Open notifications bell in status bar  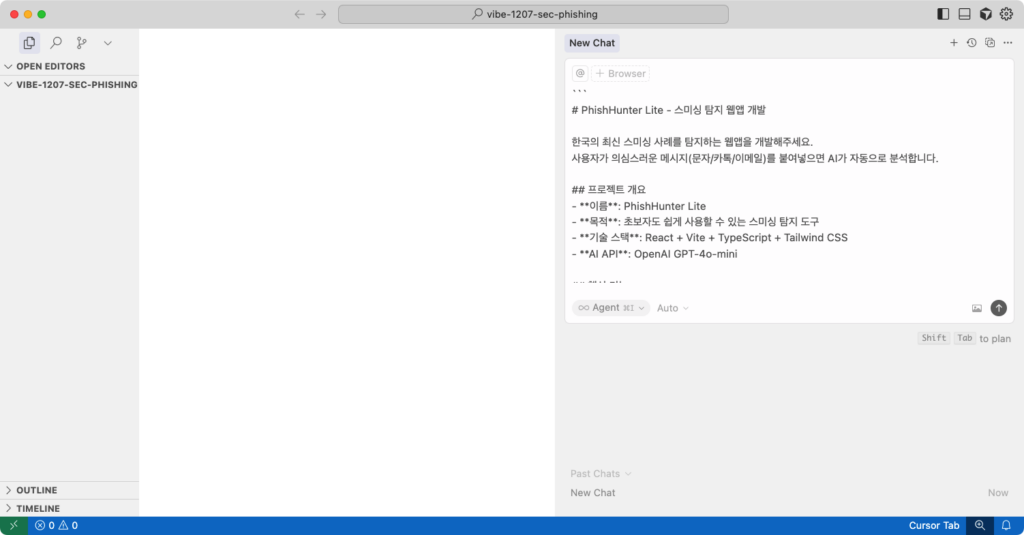1006,525
